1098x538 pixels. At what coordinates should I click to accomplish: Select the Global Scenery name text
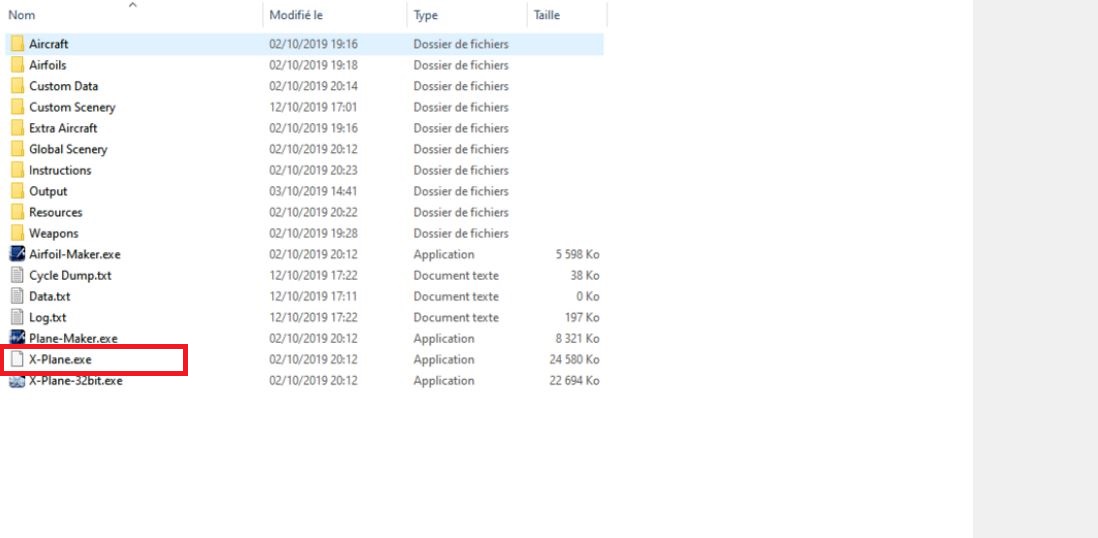68,149
